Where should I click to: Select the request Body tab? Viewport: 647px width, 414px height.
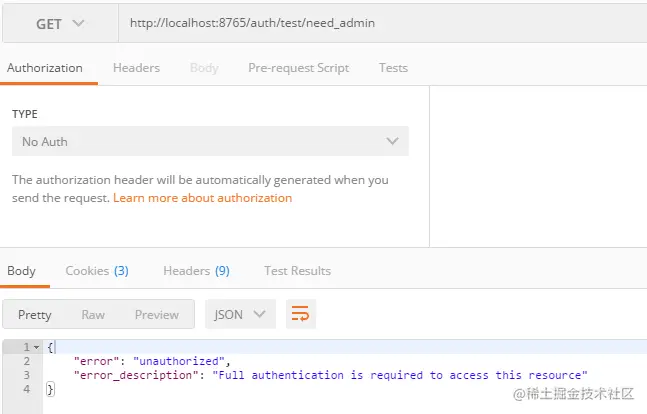click(x=204, y=68)
